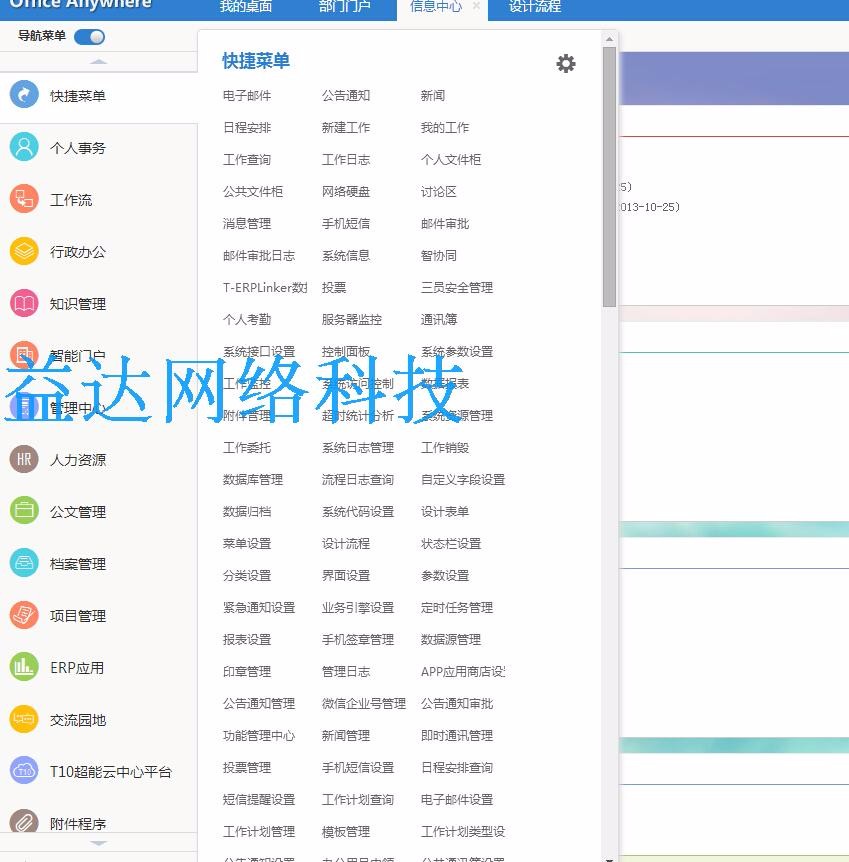Open the 个人事务 sidebar icon
The height and width of the screenshot is (862, 849).
pos(24,147)
